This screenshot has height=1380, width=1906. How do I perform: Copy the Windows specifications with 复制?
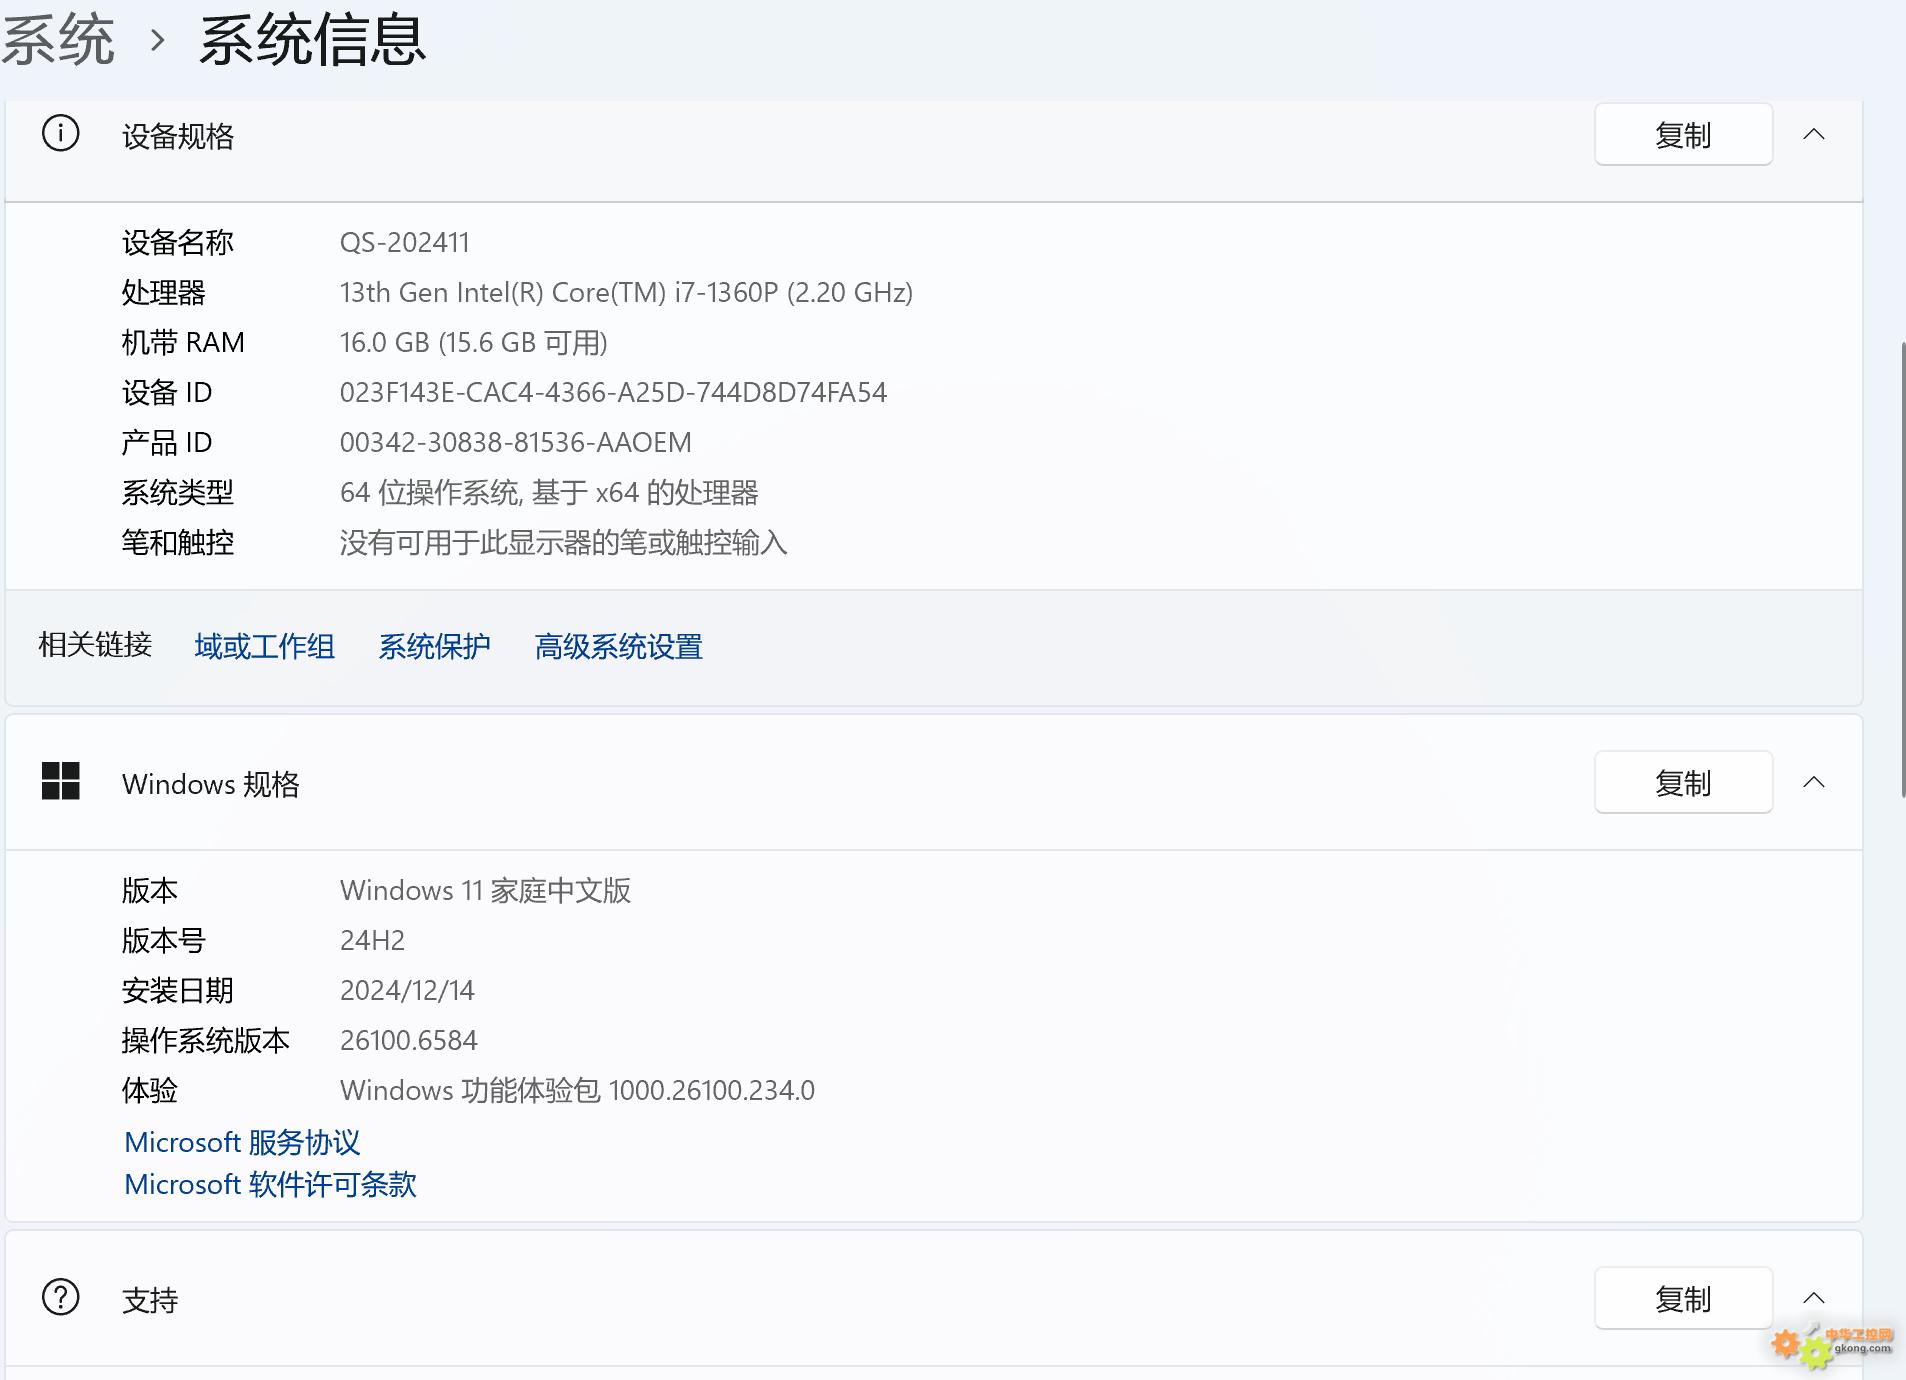pos(1683,782)
